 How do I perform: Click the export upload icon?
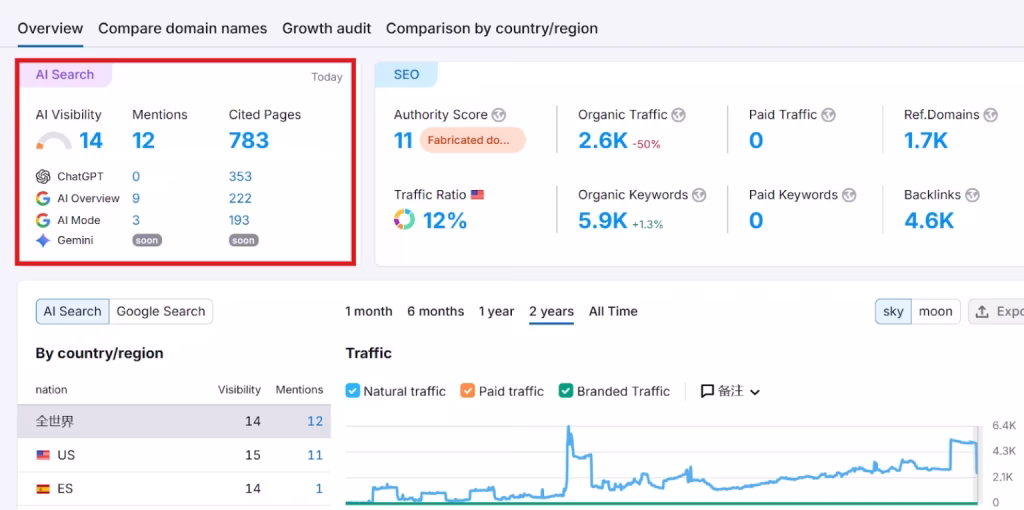(982, 312)
